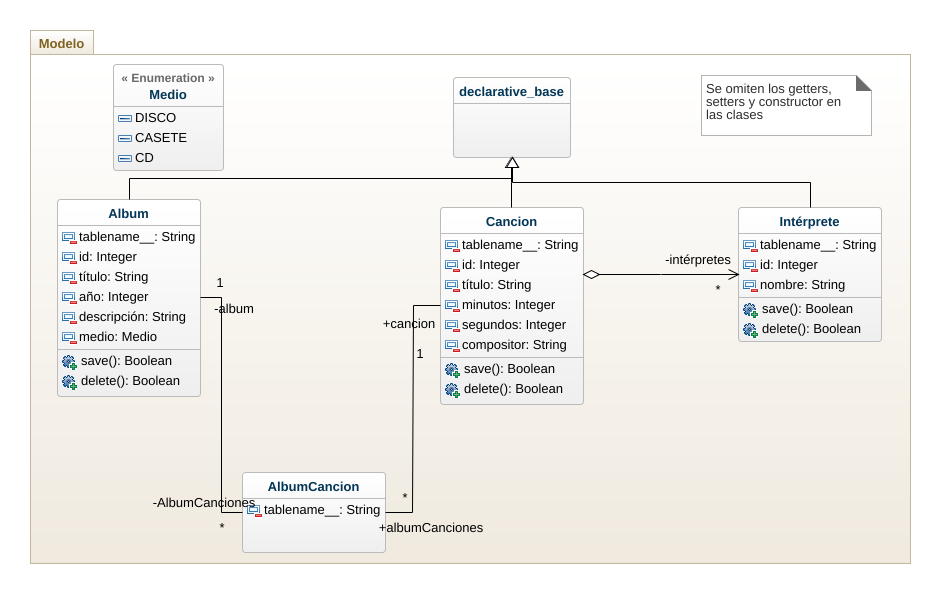Click the AlbumCancion tablename__ attribute icon

(x=254, y=511)
